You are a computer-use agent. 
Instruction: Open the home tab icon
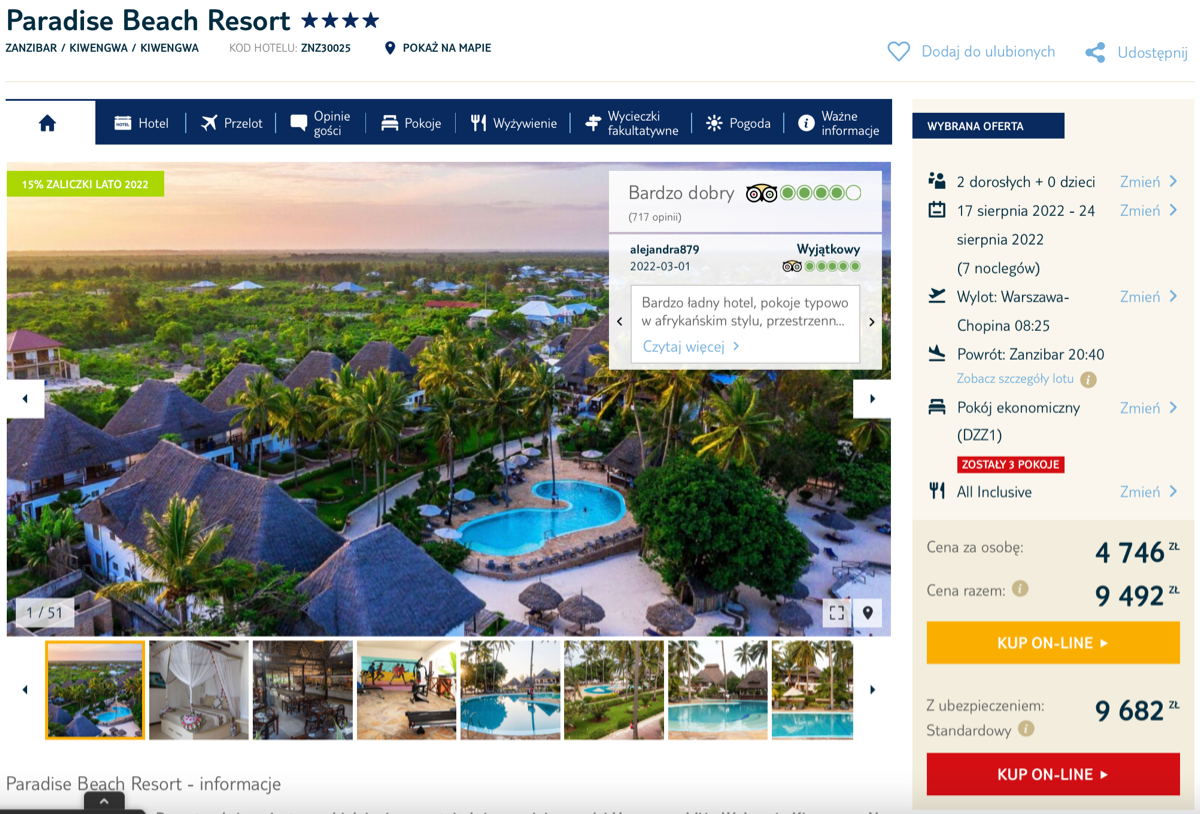pyautogui.click(x=48, y=123)
